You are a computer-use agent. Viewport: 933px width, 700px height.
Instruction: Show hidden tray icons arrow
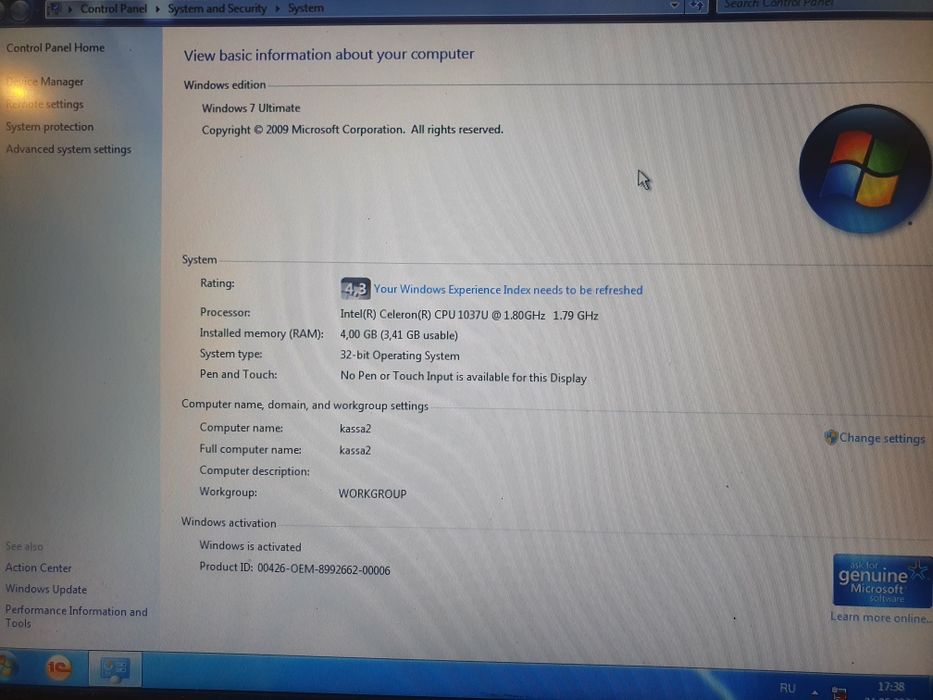pos(814,692)
